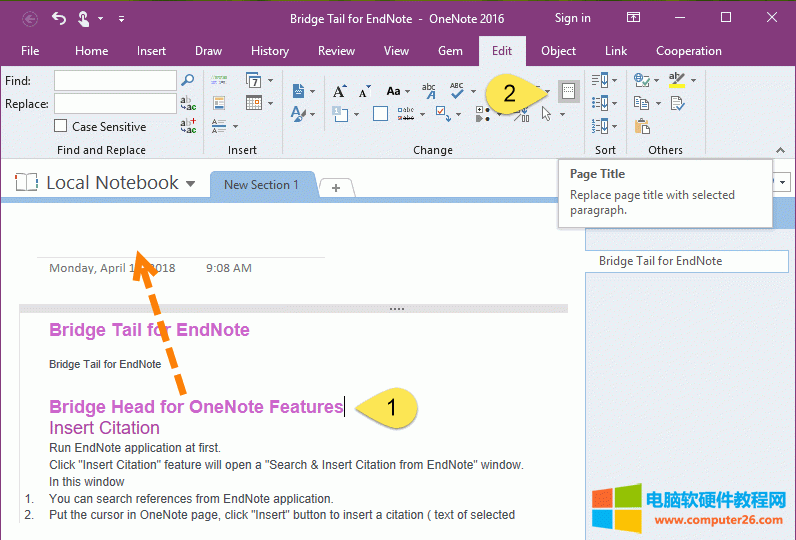
Task: Click the Page Title ribbon icon
Action: tap(568, 91)
